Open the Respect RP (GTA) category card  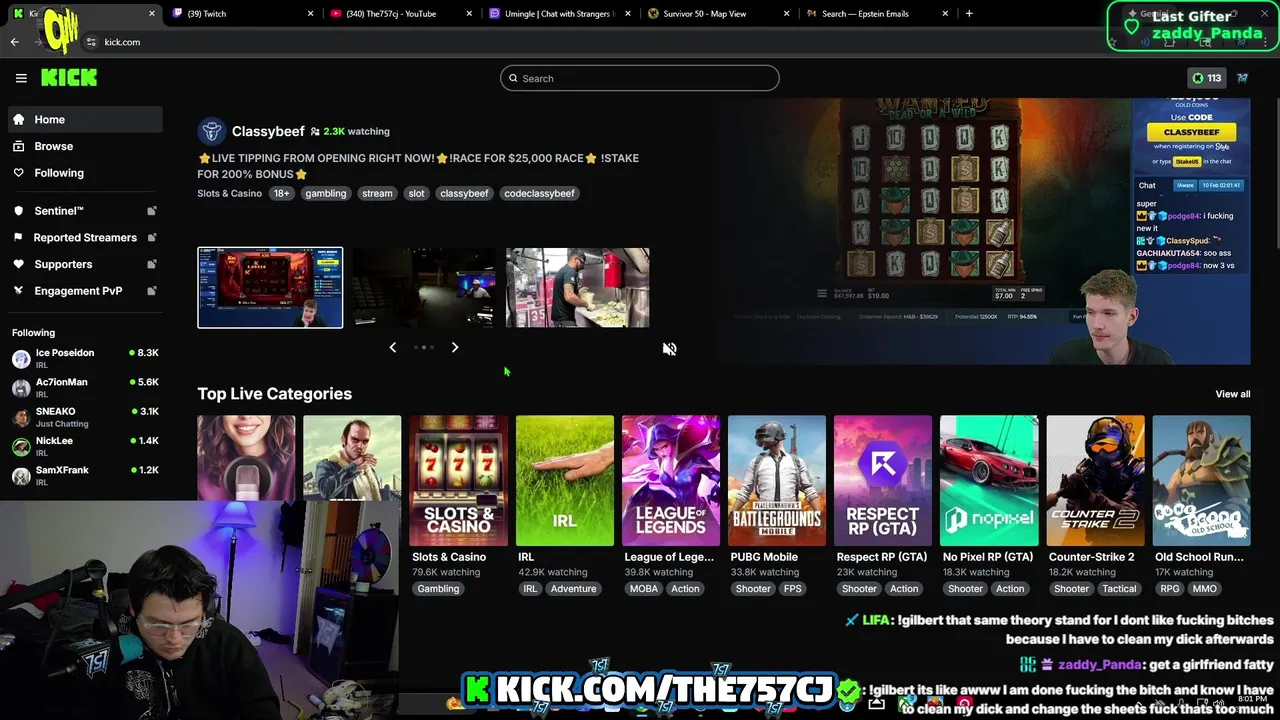coord(883,481)
